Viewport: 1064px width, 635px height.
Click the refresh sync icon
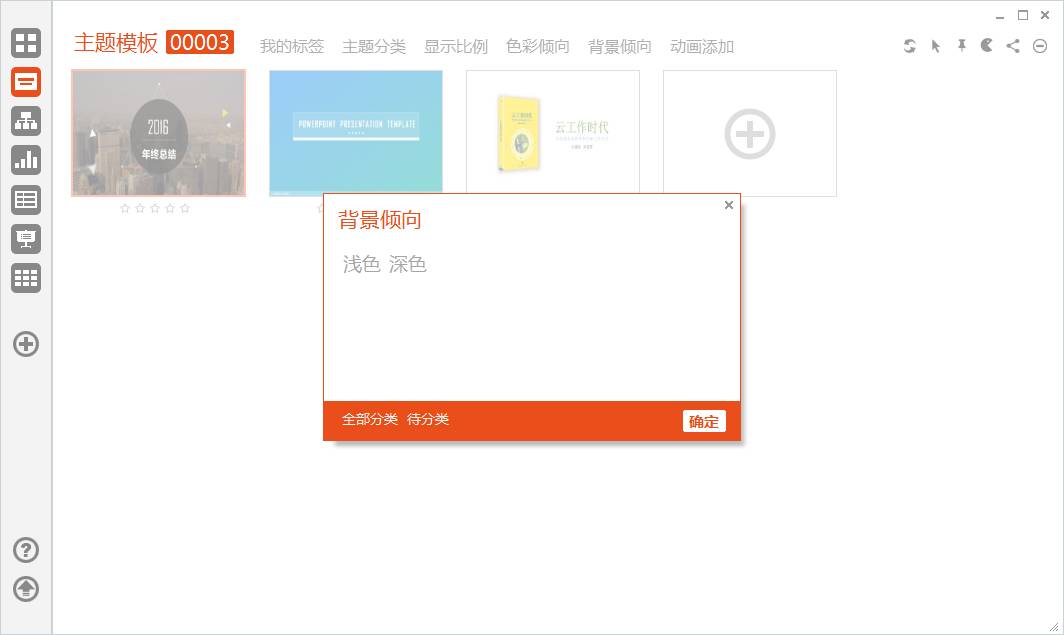click(909, 45)
